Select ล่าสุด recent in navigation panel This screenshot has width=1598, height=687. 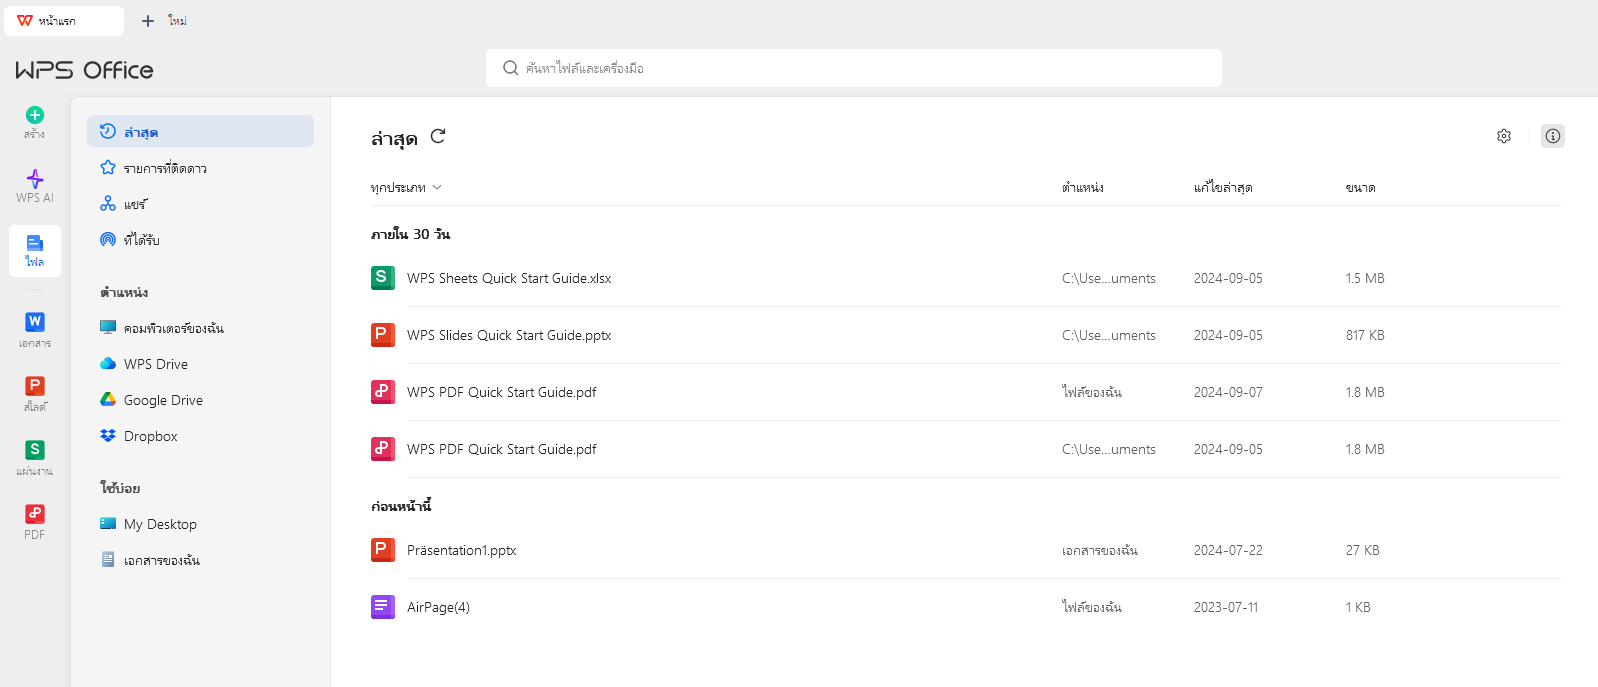click(x=200, y=131)
